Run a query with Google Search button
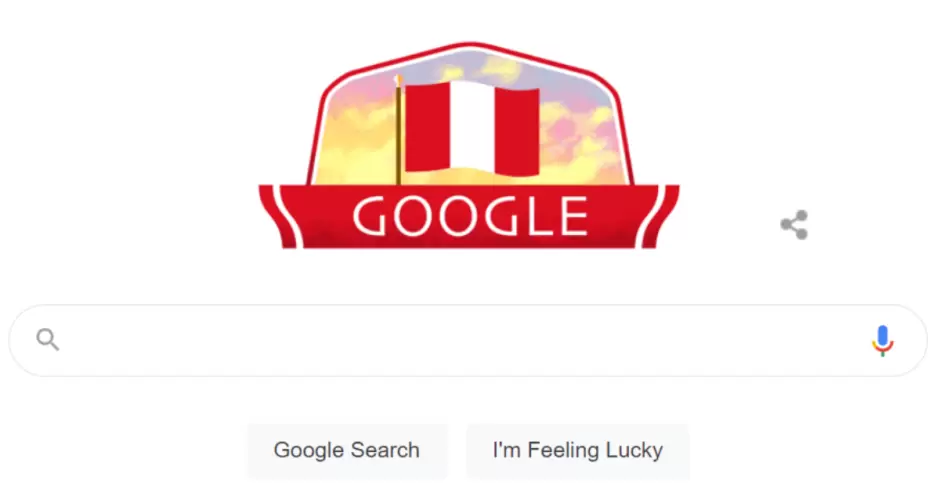 coord(347,451)
